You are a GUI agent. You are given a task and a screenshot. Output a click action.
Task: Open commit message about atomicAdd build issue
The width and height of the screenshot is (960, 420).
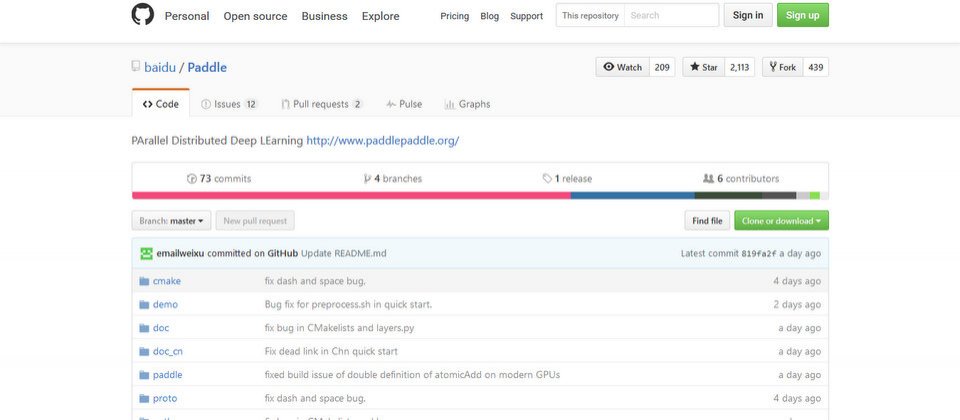tap(412, 375)
